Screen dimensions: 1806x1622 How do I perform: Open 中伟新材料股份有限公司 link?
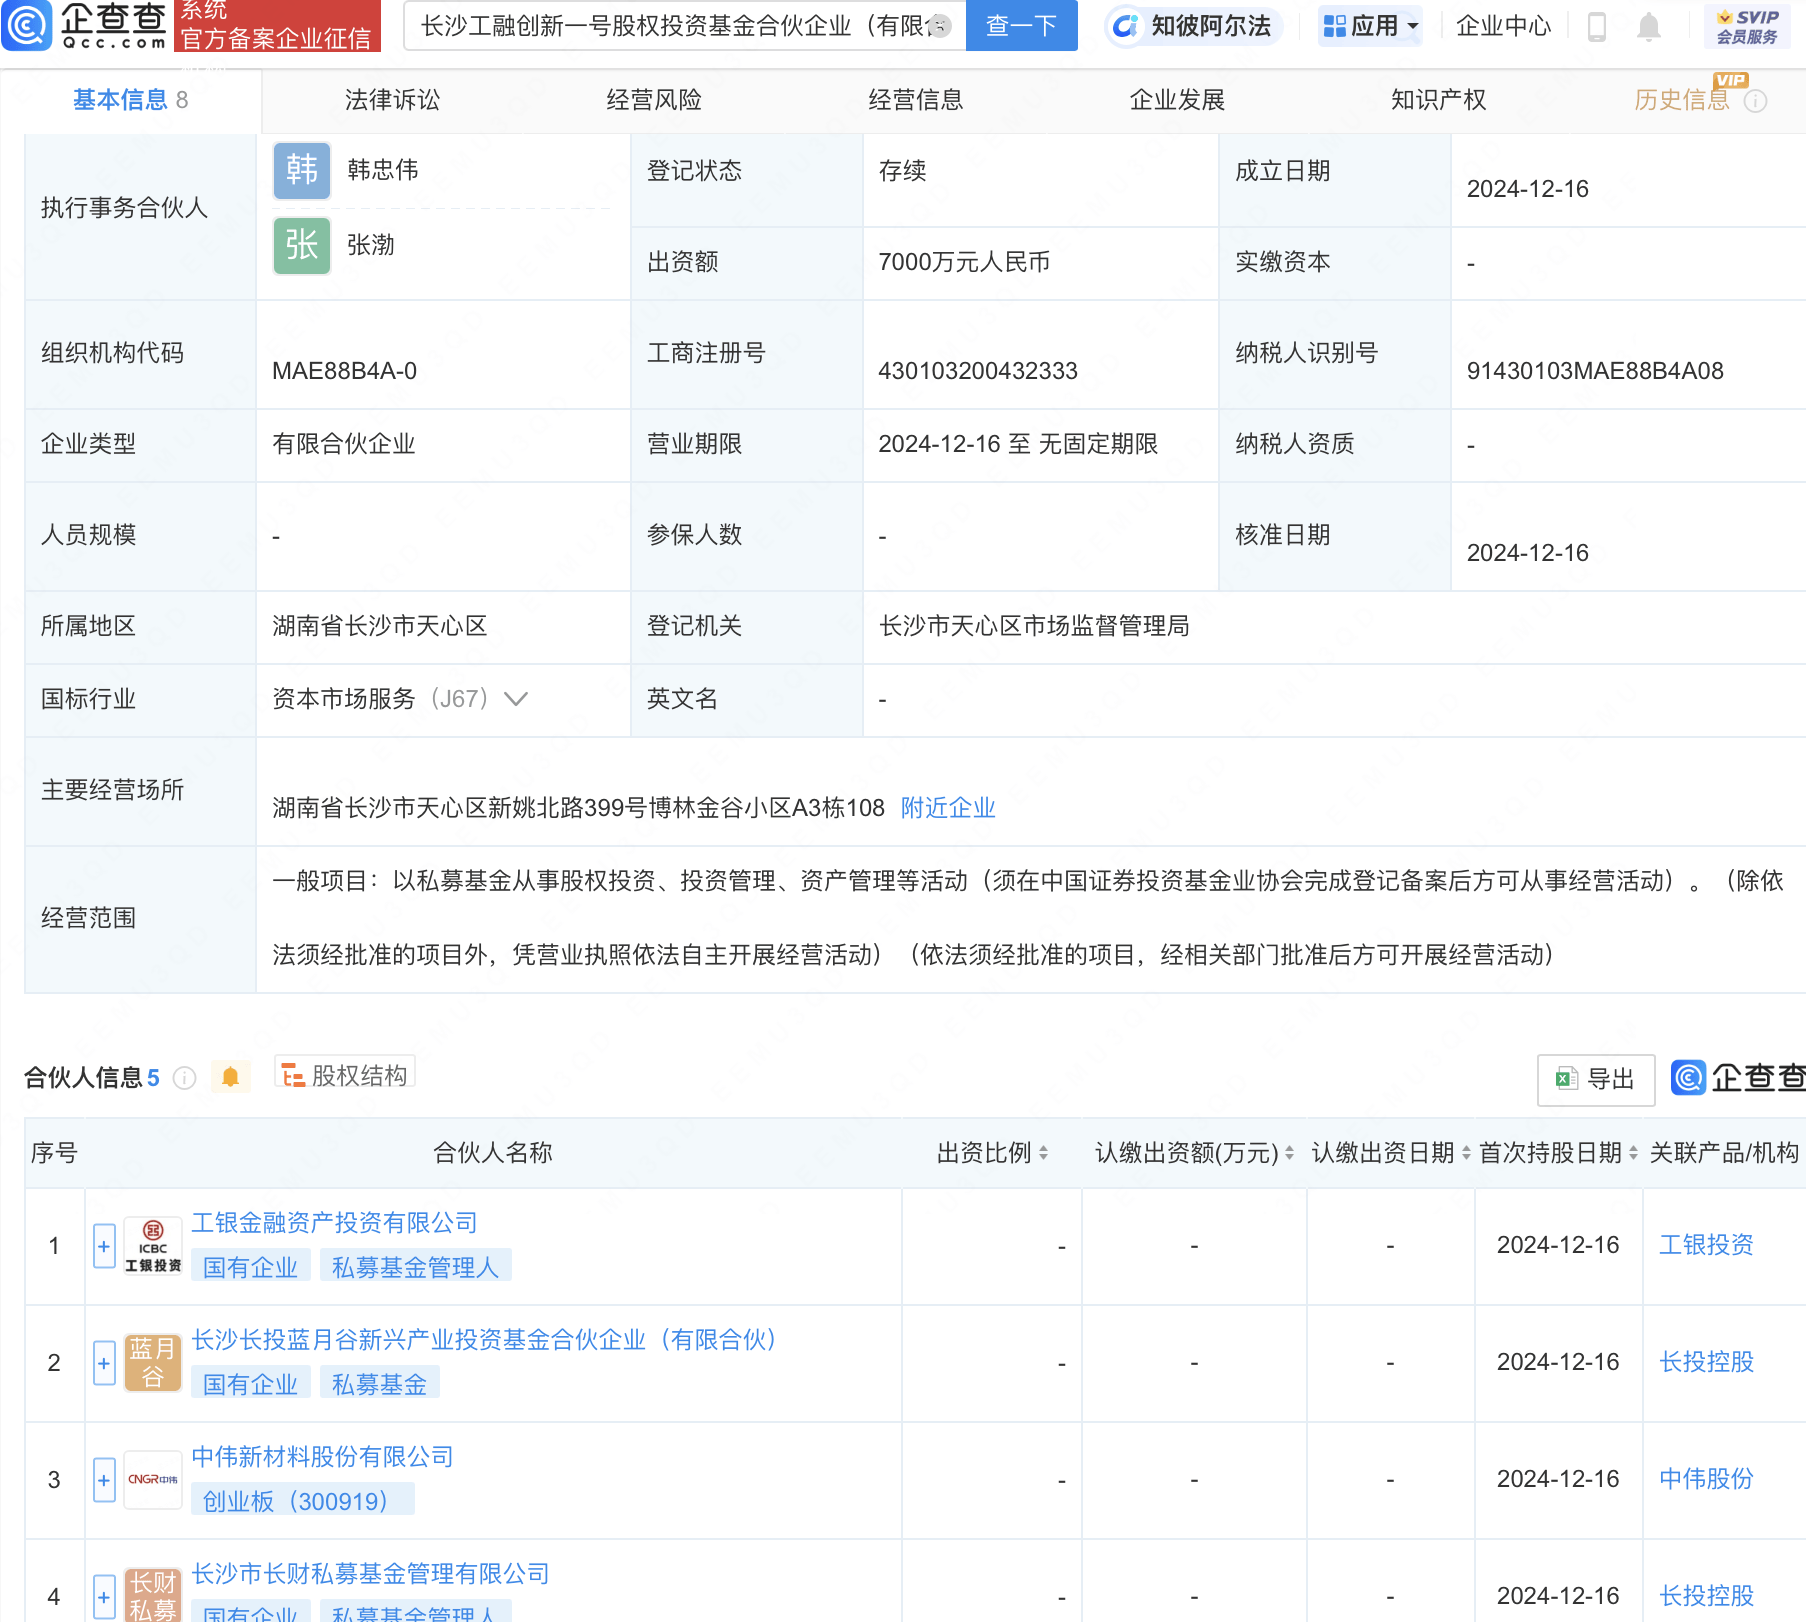322,1457
